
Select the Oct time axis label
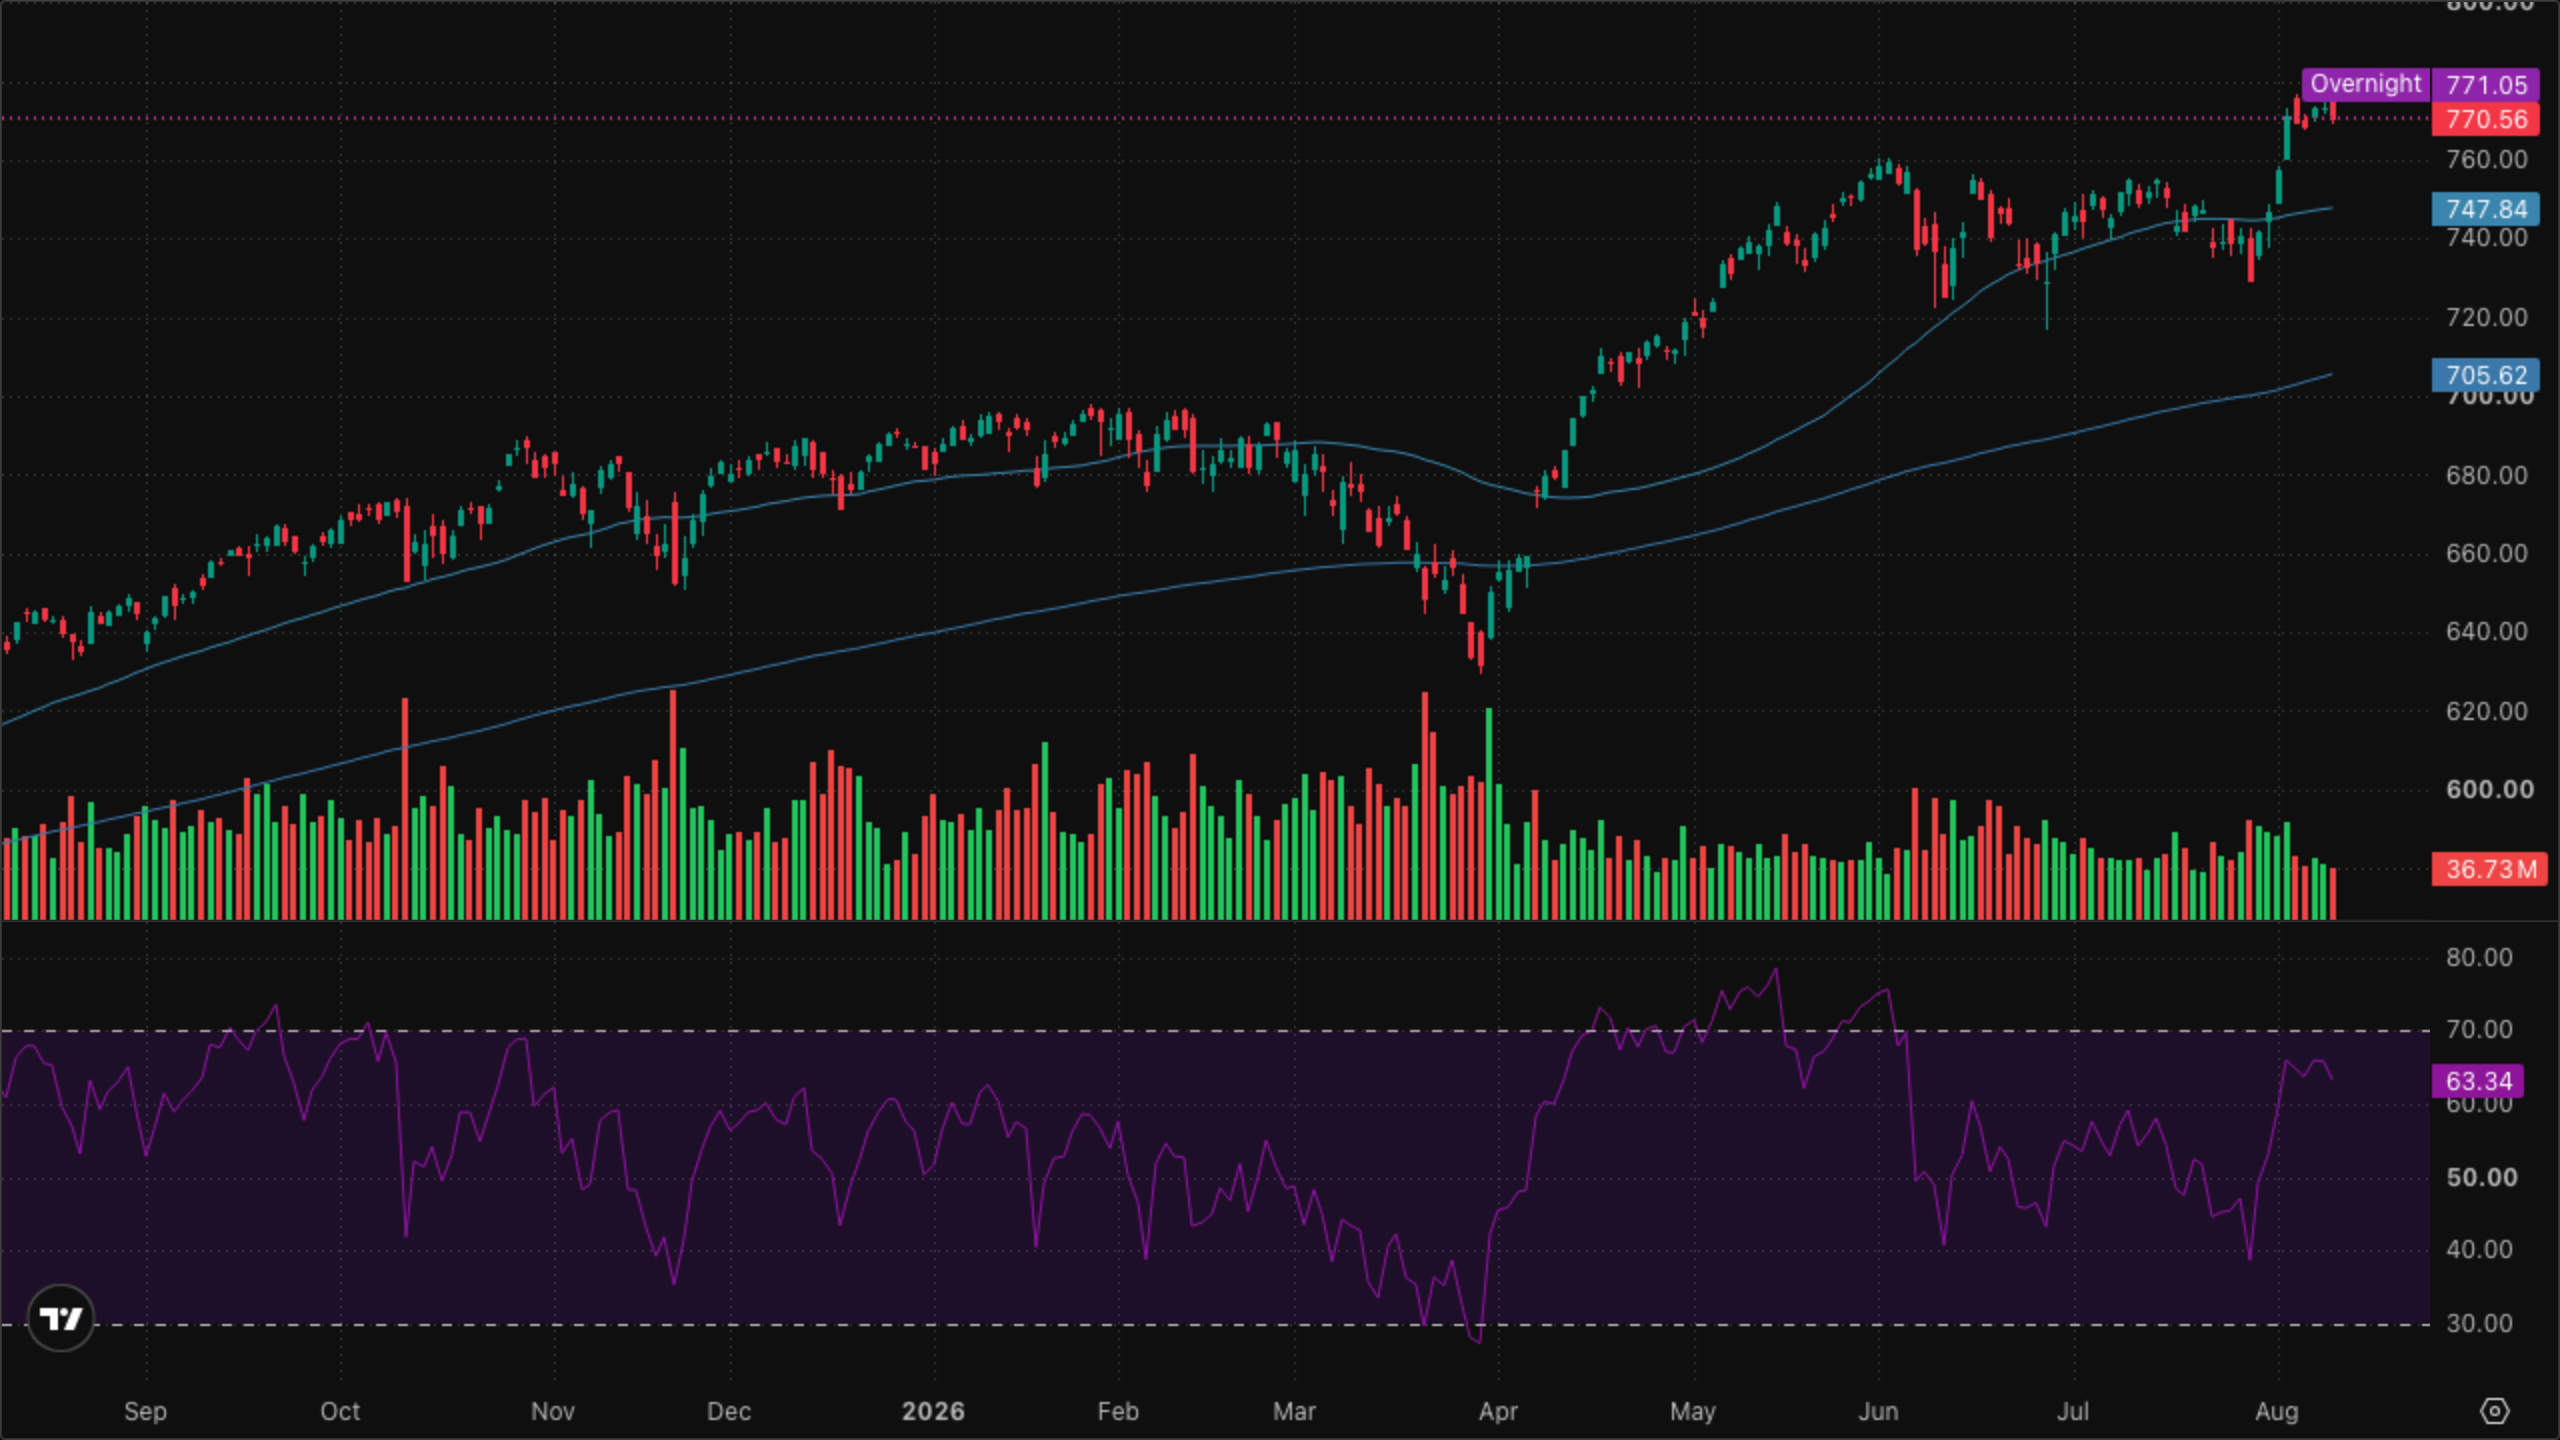point(340,1412)
